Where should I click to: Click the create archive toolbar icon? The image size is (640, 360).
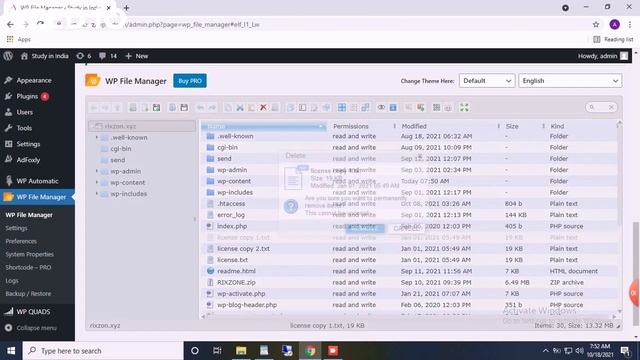coord(420,108)
